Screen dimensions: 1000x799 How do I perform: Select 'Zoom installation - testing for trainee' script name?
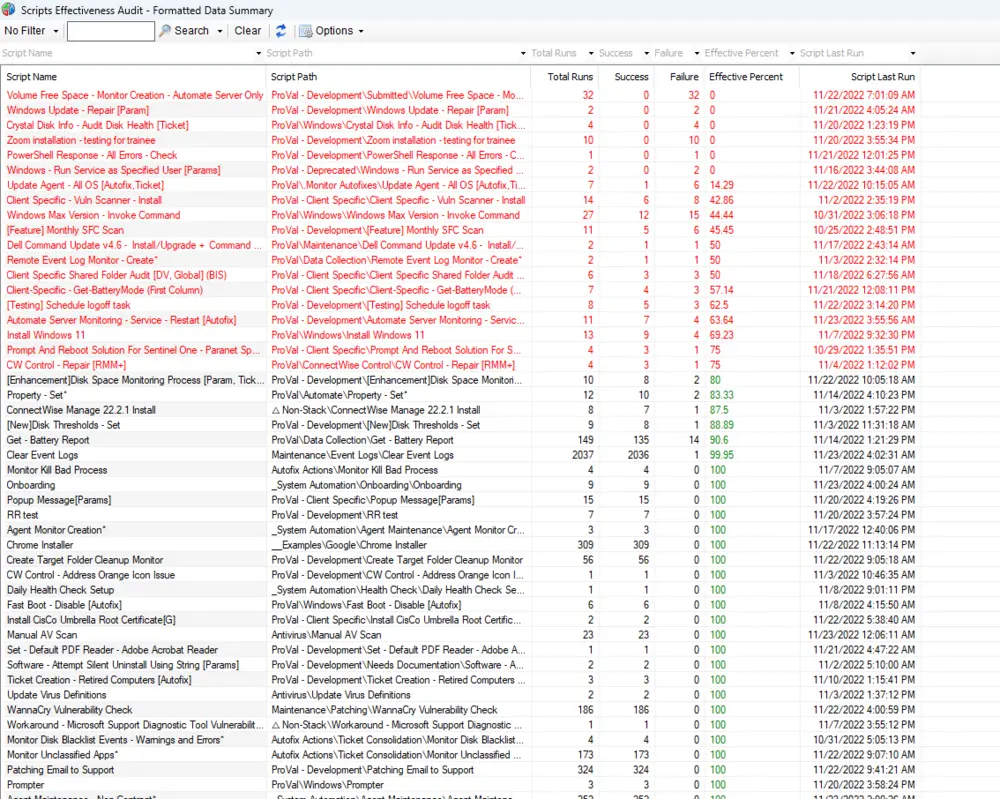tap(81, 140)
